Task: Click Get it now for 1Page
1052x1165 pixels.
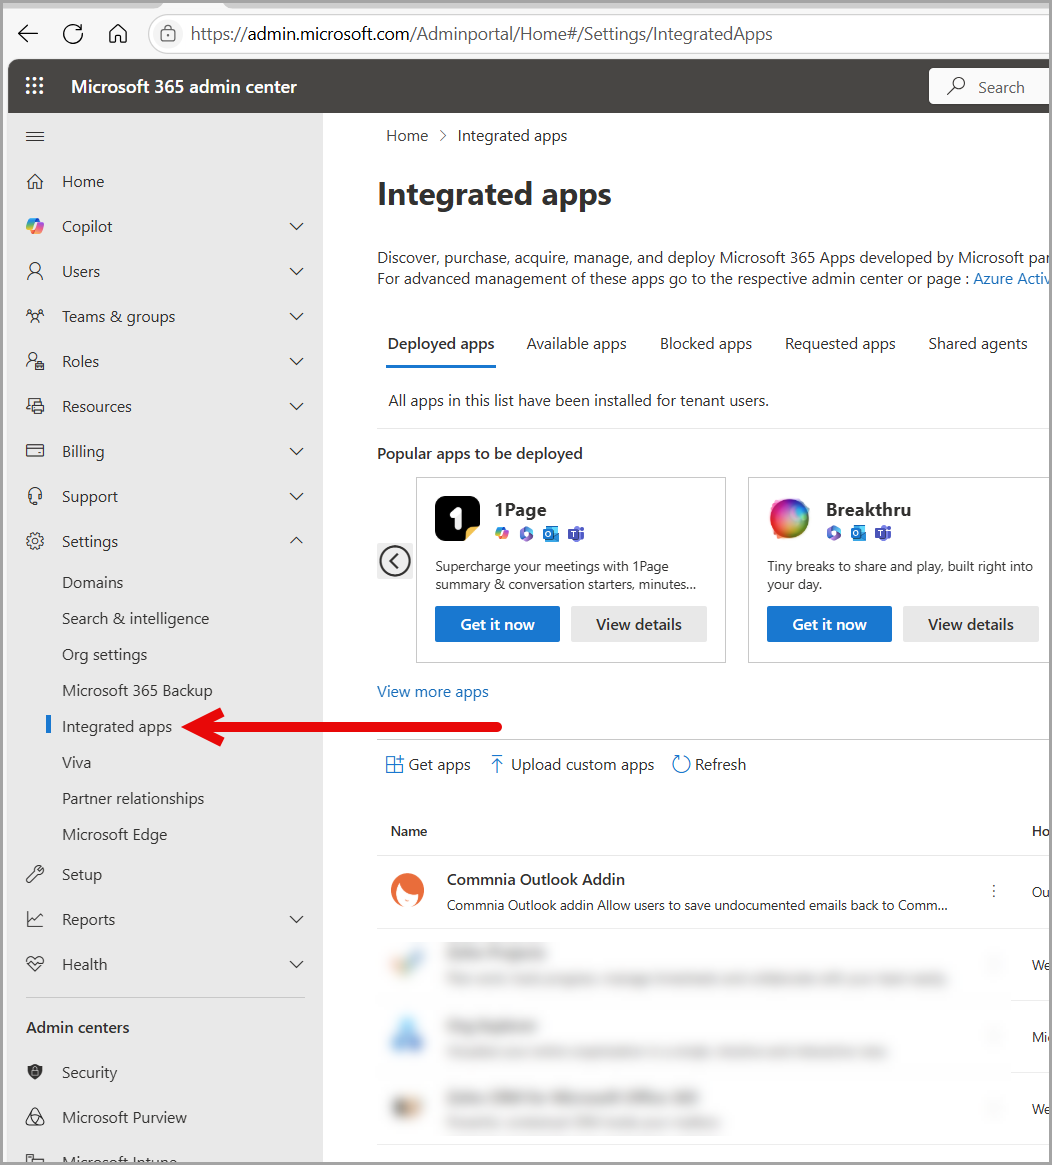Action: pos(497,624)
